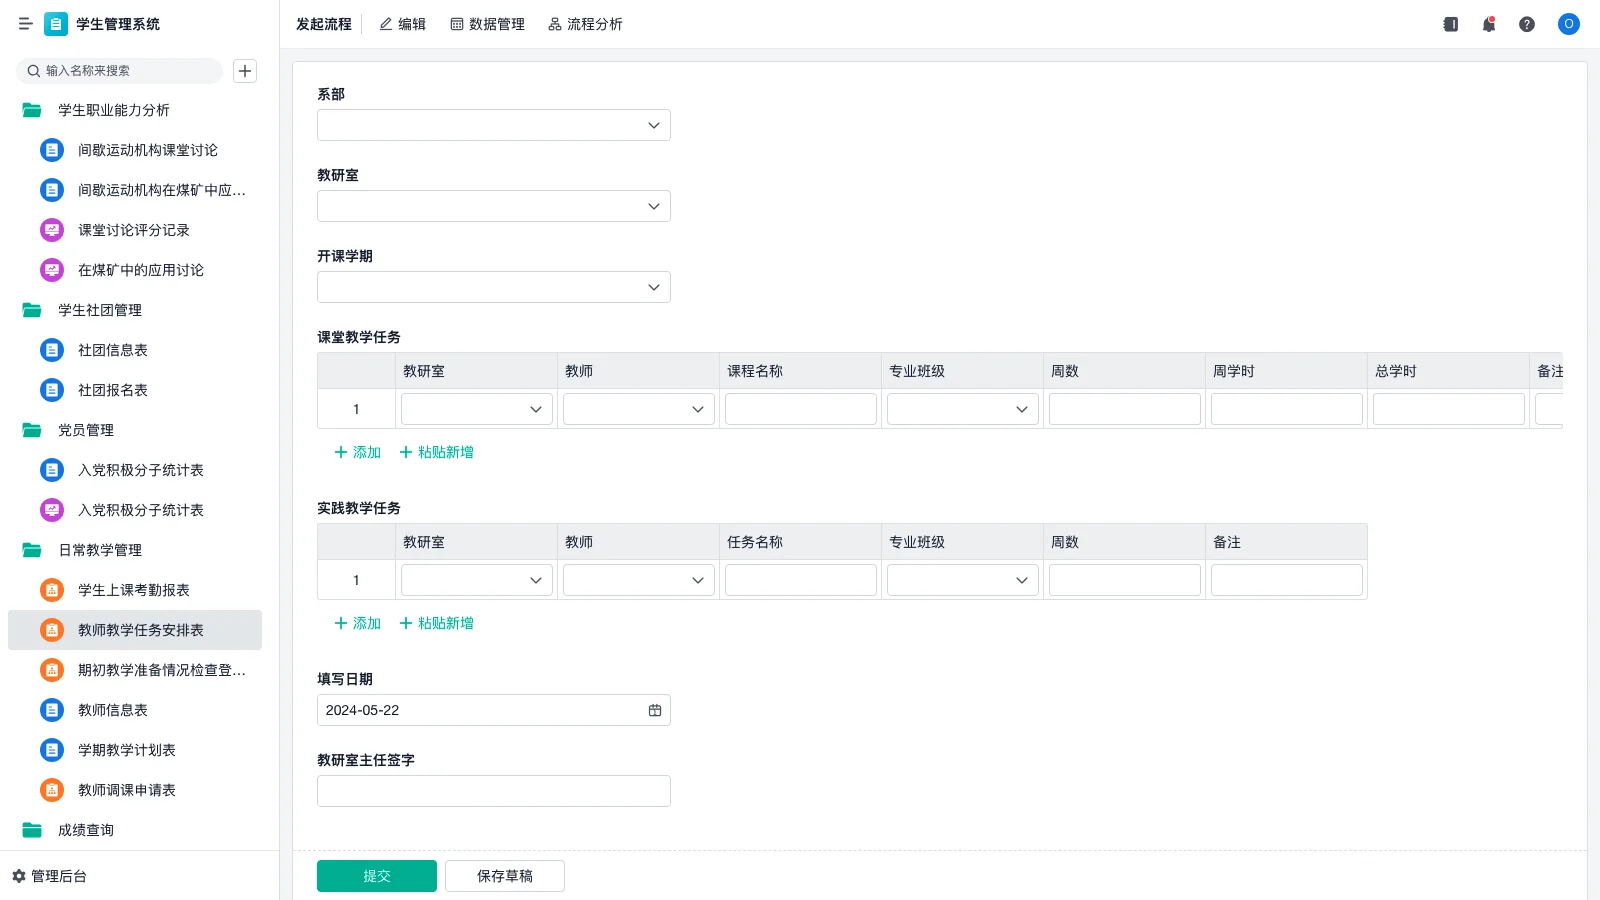Viewport: 1600px width, 900px height.
Task: Click the calendar icon in 填写日期 field
Action: click(655, 710)
